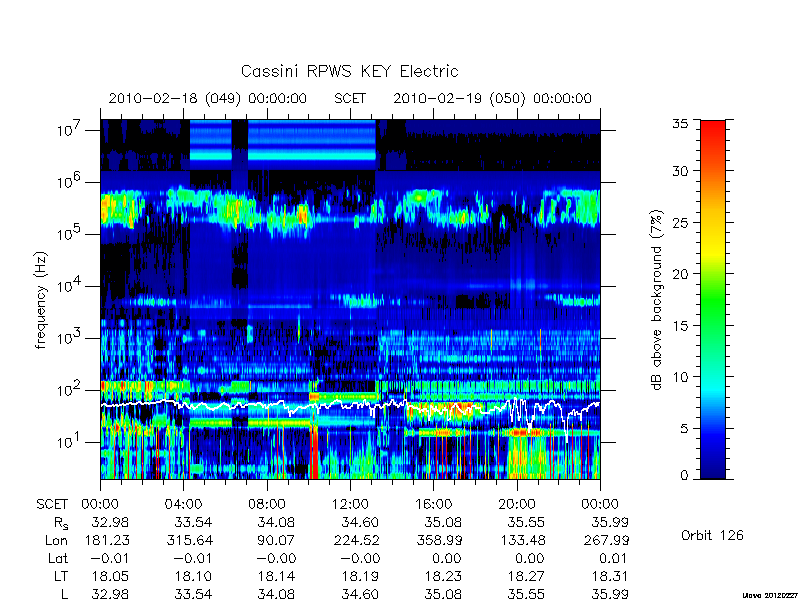
Task: Click the dark blue bottom of the colorbar
Action: 713,467
